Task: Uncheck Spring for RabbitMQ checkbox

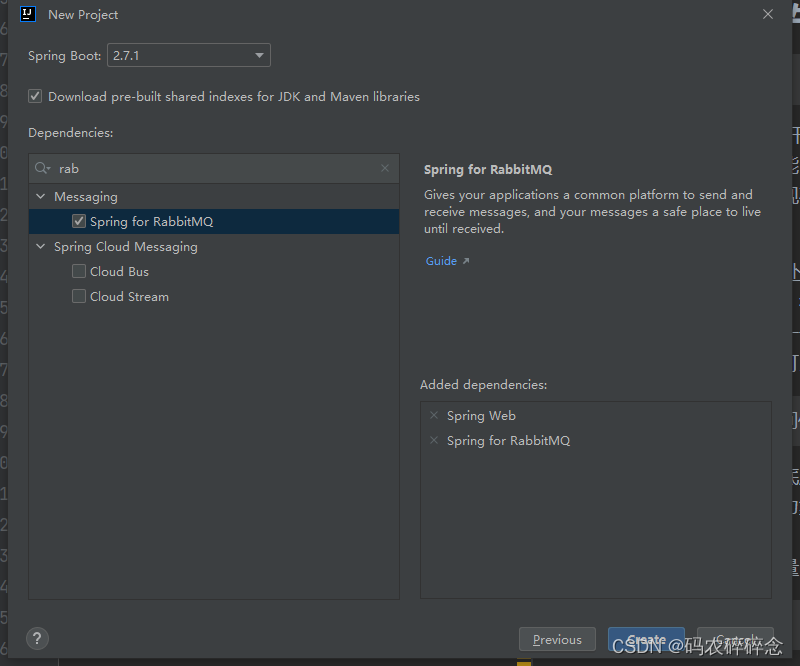Action: [79, 221]
